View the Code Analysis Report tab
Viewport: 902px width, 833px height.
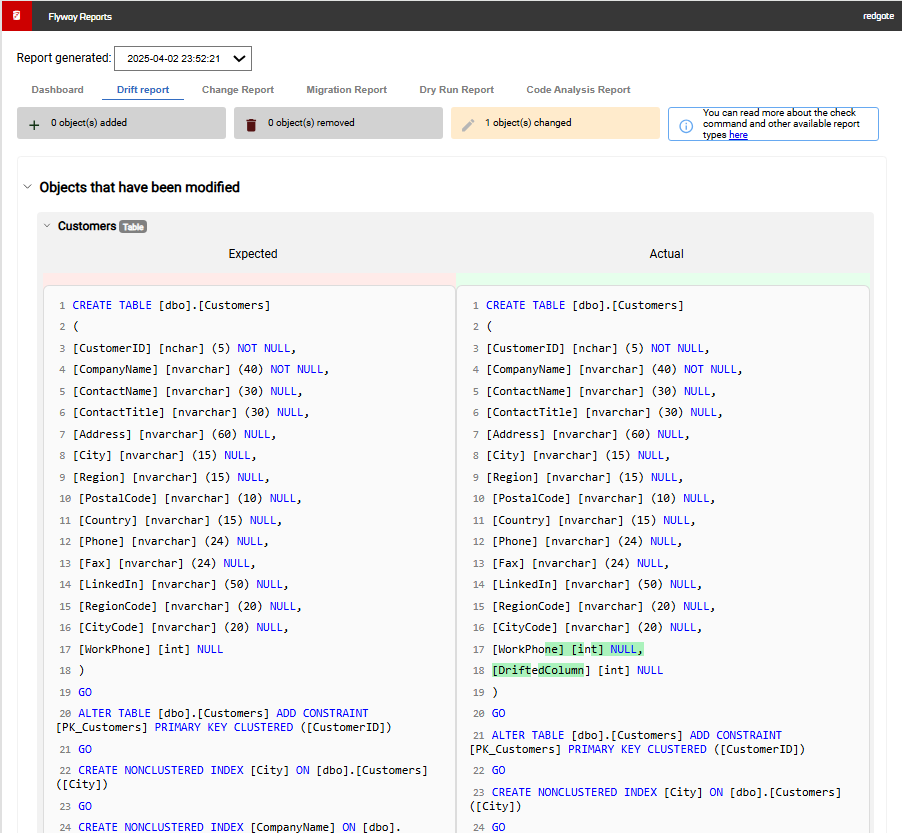click(578, 90)
